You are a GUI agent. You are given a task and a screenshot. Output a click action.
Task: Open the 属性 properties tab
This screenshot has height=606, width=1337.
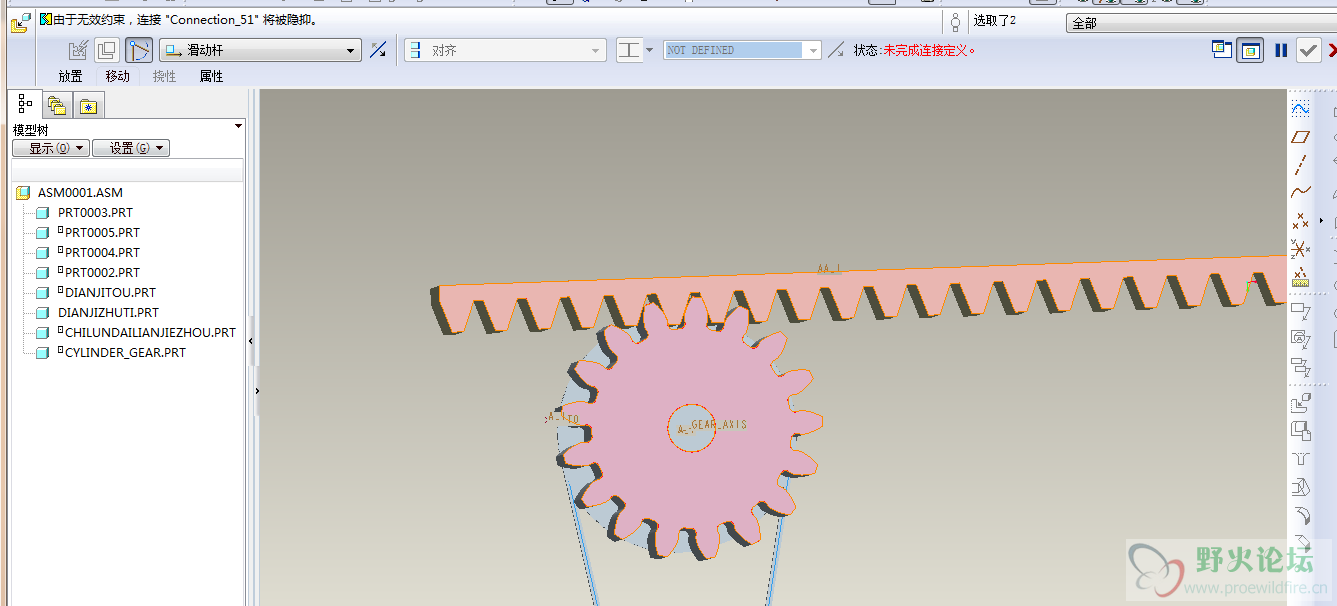click(x=211, y=76)
